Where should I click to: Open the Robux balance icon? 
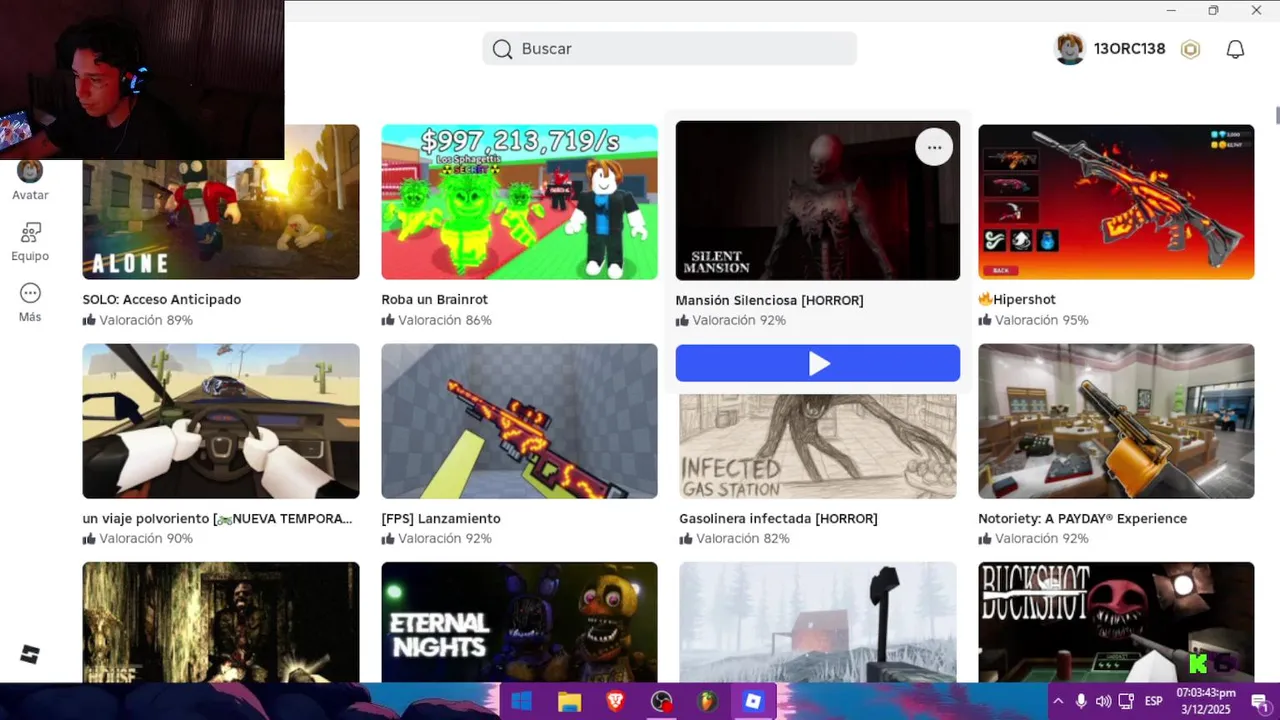pyautogui.click(x=1190, y=49)
